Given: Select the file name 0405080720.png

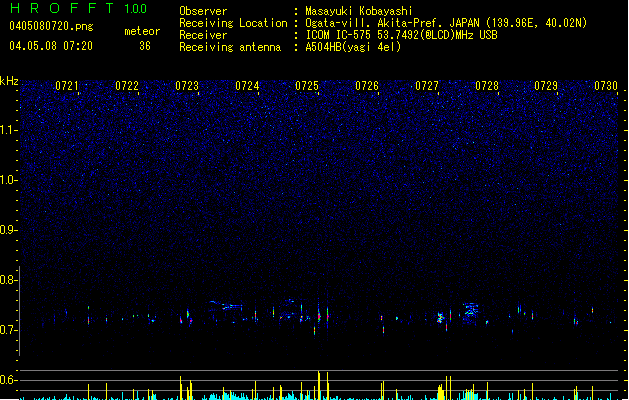Looking at the screenshot, I should [x=51, y=26].
